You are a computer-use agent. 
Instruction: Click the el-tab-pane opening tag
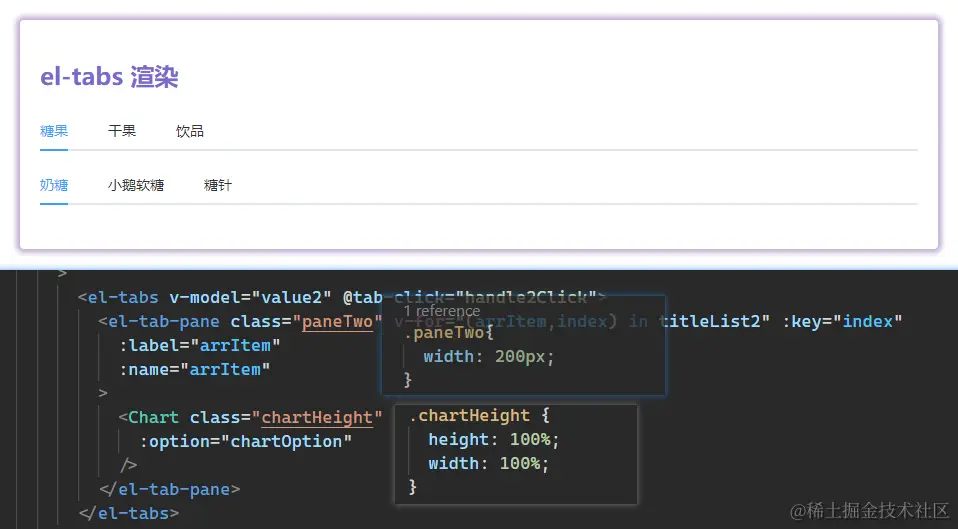(x=159, y=321)
